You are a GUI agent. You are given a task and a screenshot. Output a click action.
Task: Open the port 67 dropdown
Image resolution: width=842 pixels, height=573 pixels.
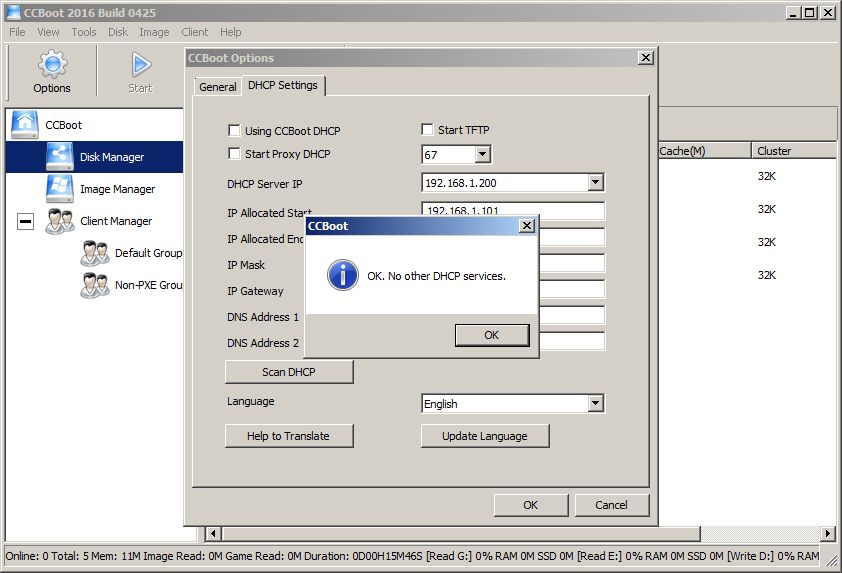[x=483, y=155]
